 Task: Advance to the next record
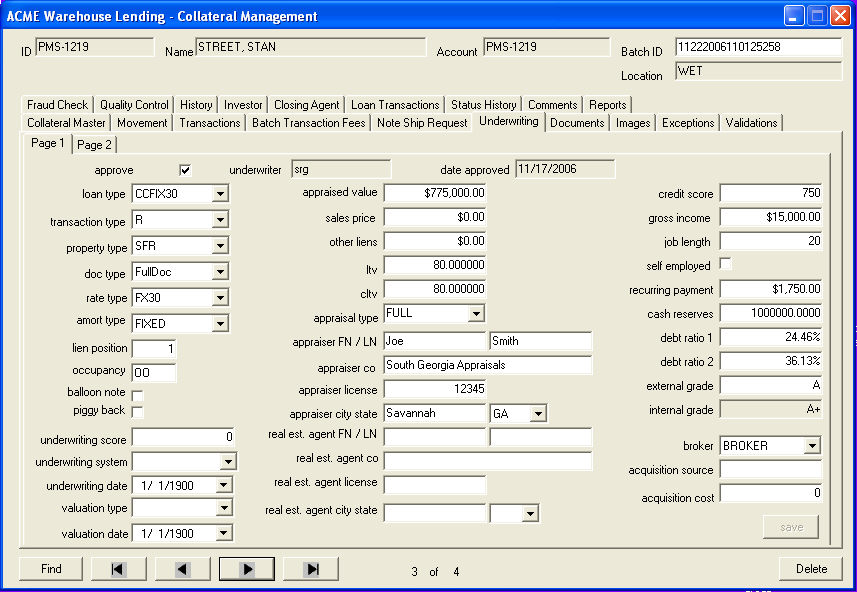click(246, 569)
